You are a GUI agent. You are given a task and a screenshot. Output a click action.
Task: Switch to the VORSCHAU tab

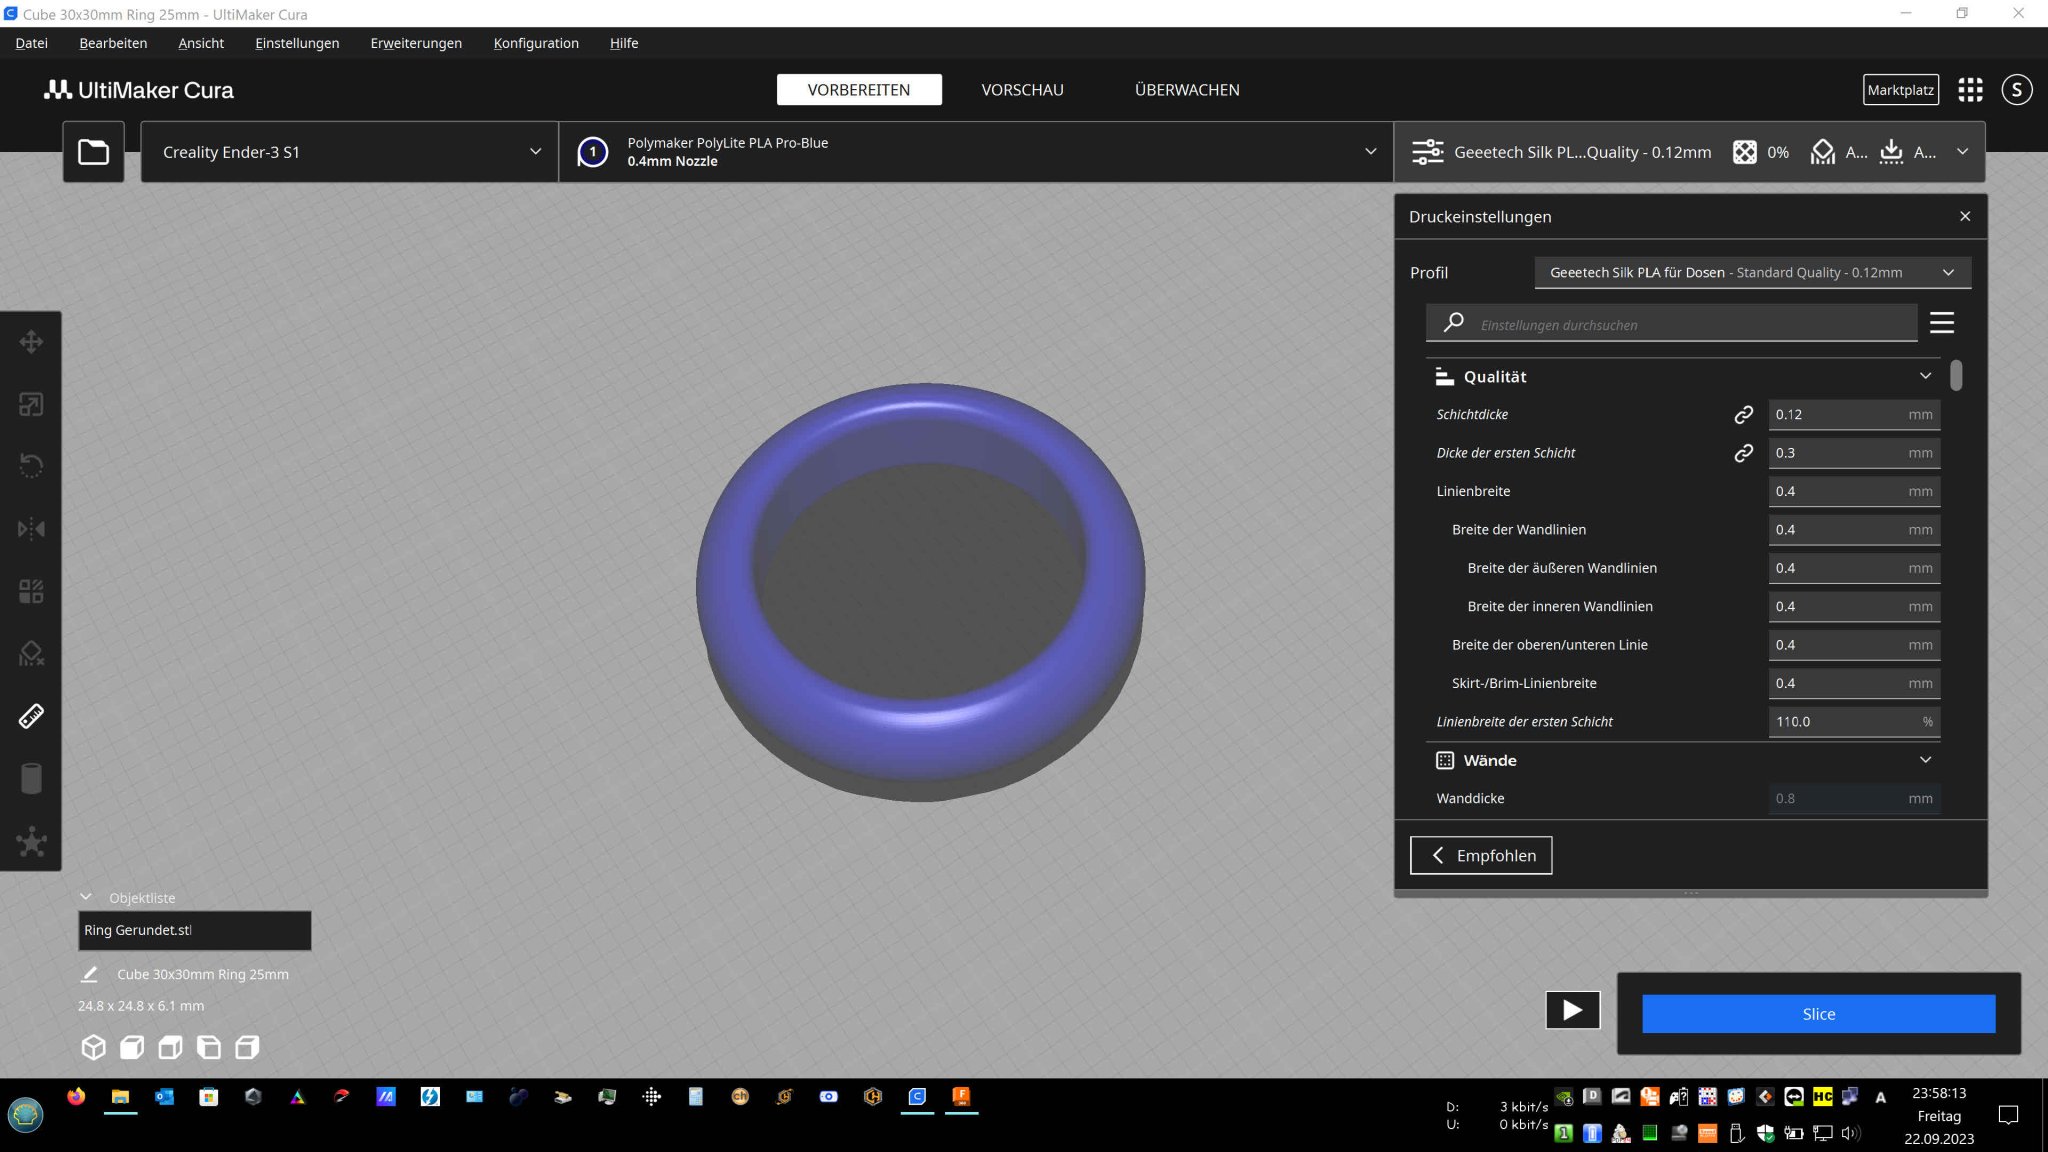[x=1022, y=90]
